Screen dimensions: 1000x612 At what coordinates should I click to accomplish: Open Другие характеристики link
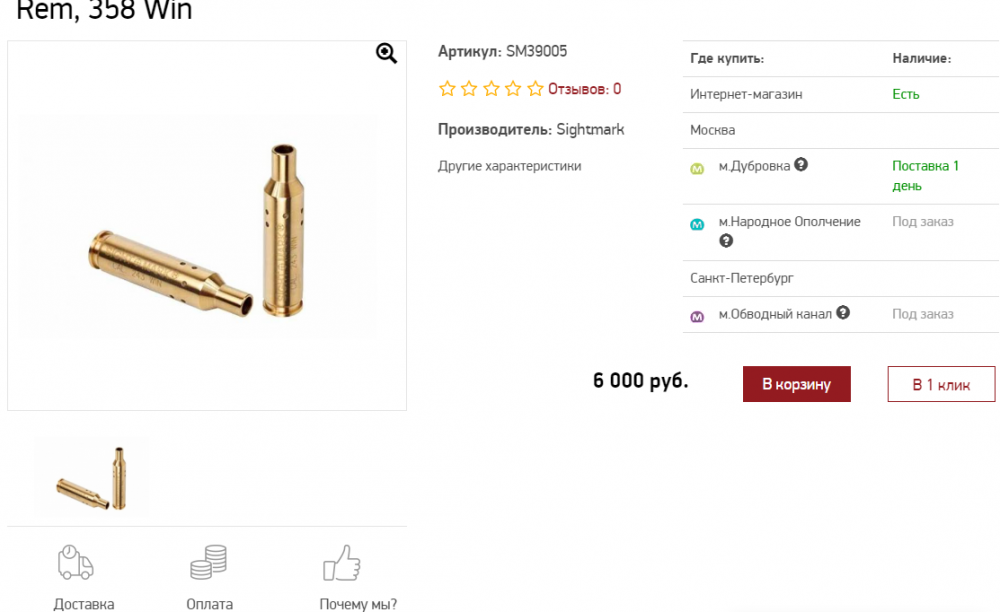[509, 166]
